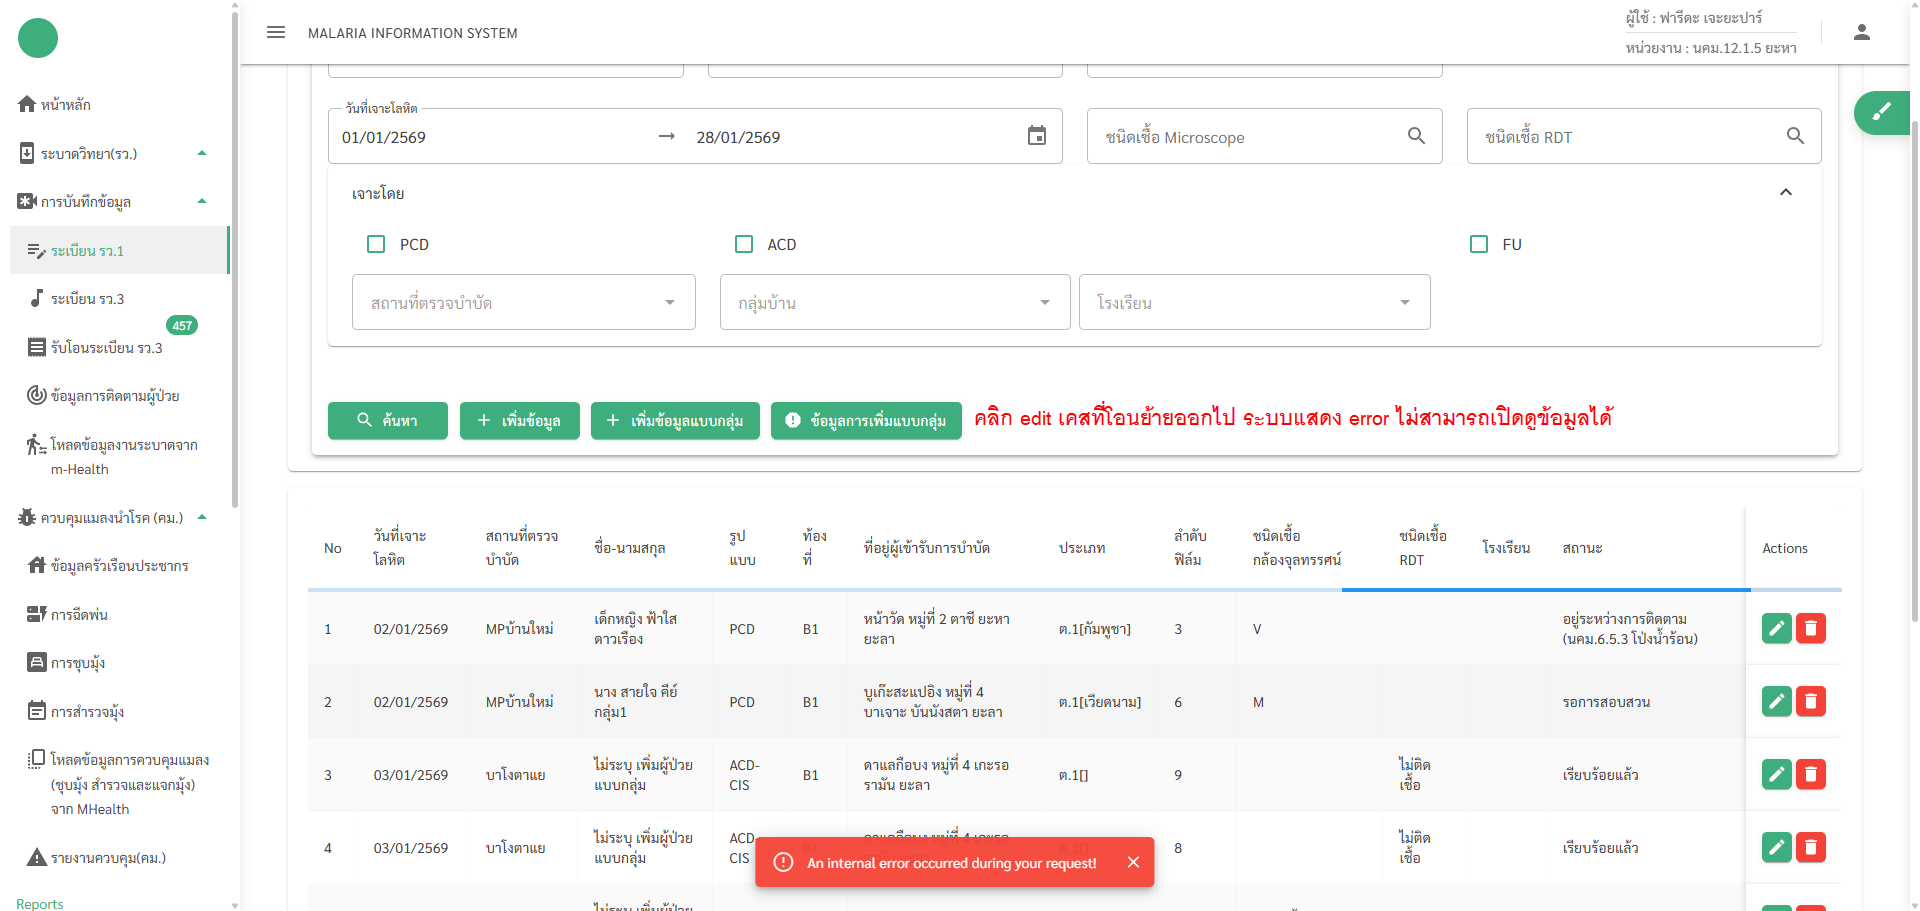Expand the กลุ่มบ้าน dropdown list
This screenshot has height=911, width=1920.
[x=894, y=302]
